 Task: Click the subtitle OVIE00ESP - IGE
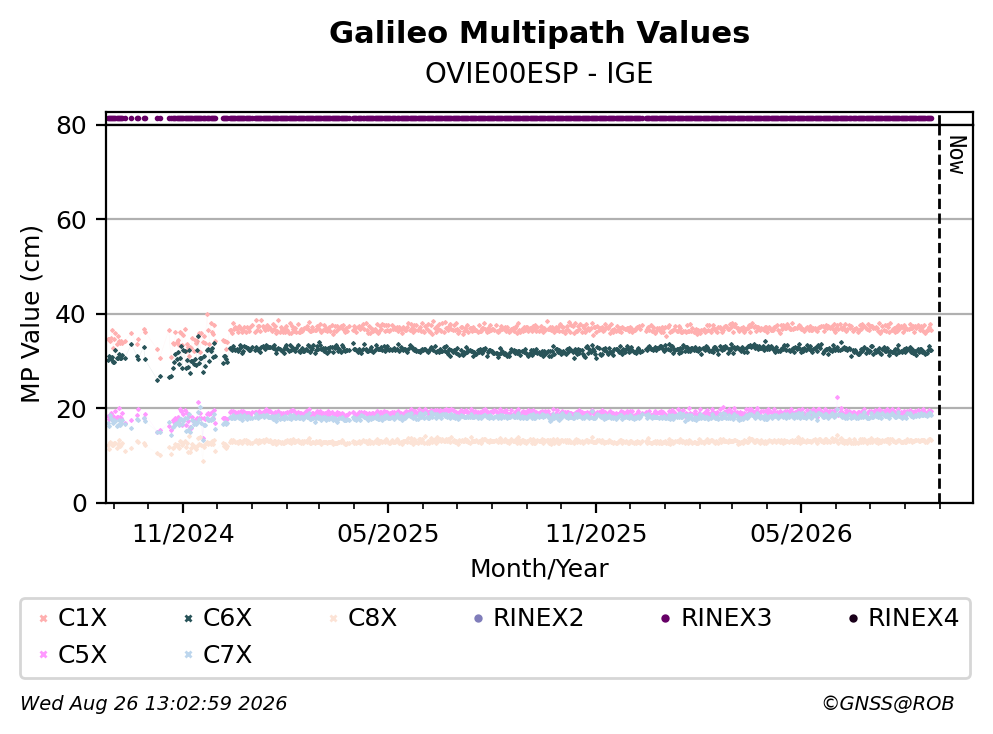(539, 73)
